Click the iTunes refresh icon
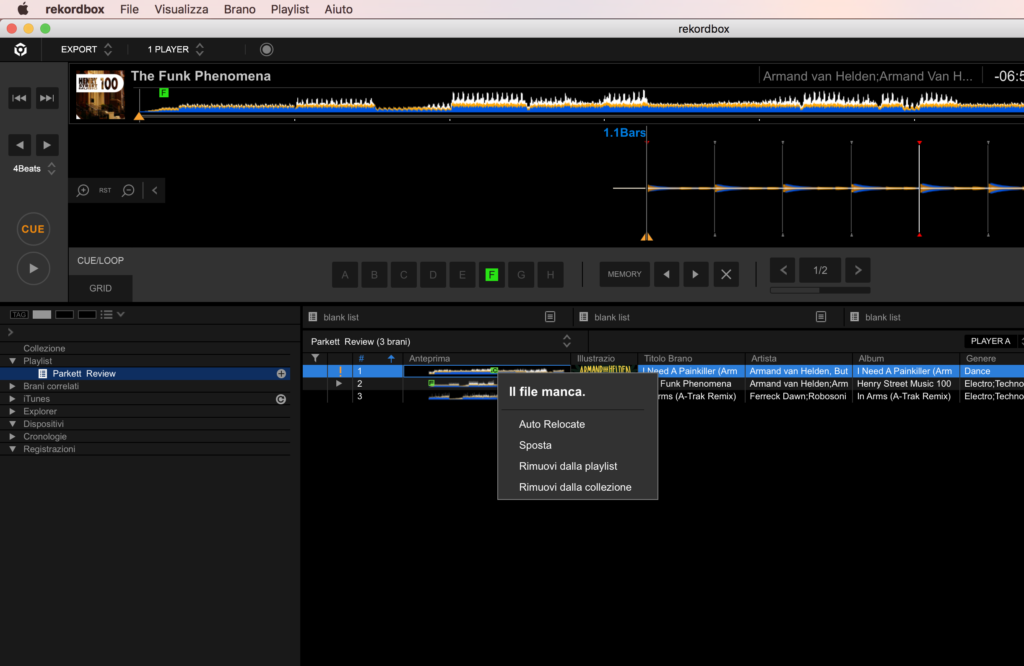This screenshot has height=666, width=1024. coord(281,399)
